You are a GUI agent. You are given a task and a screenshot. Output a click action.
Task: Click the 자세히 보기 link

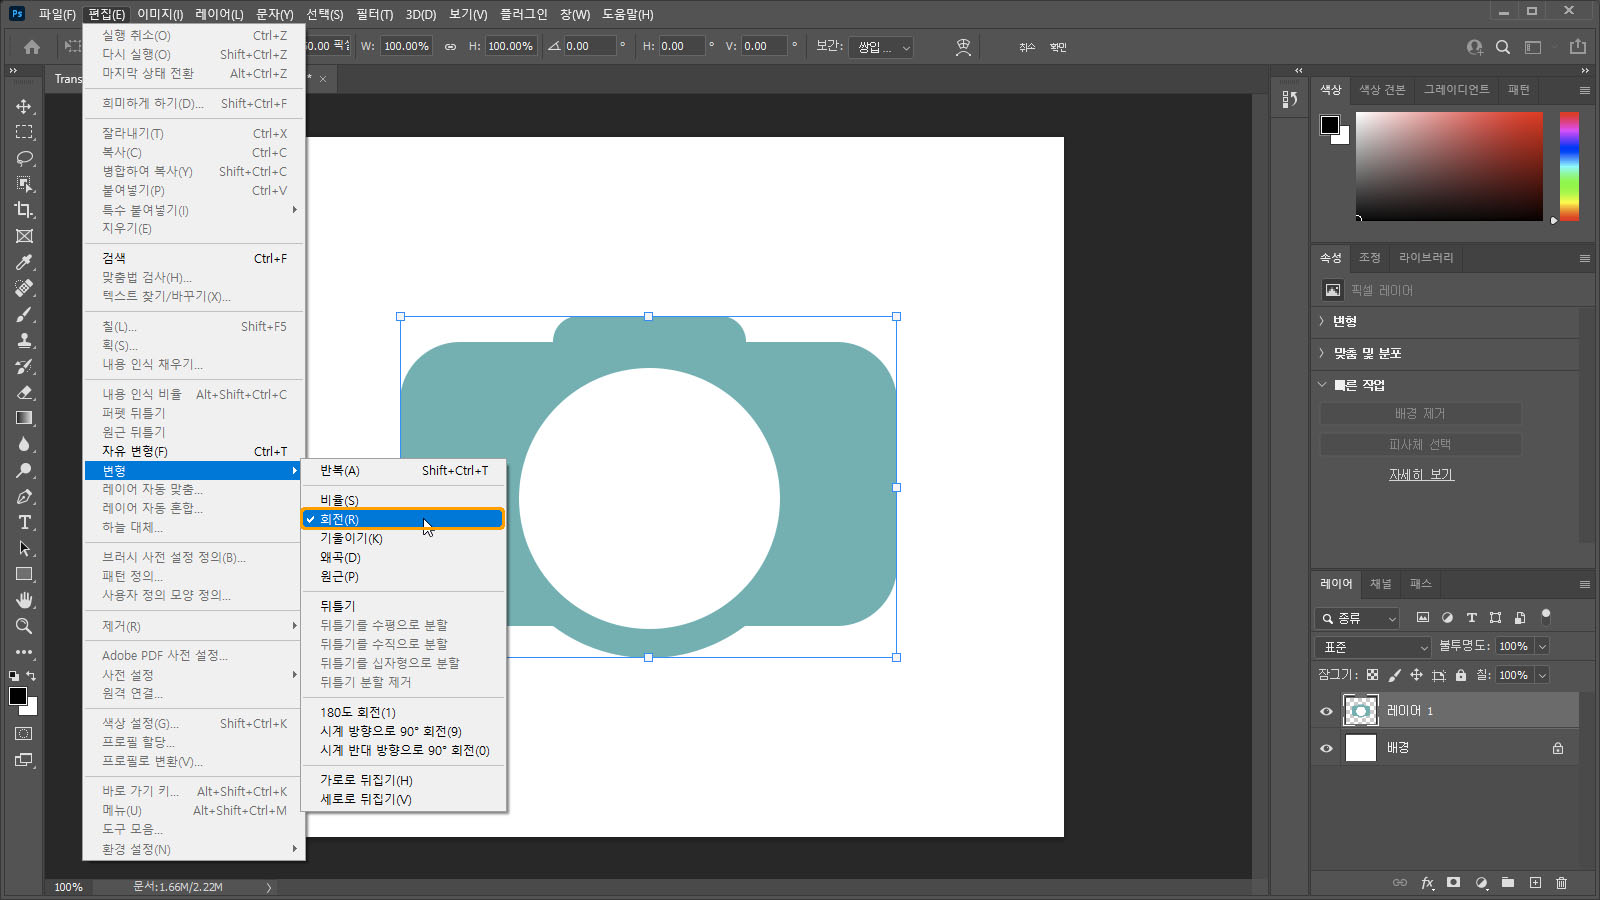(x=1421, y=475)
